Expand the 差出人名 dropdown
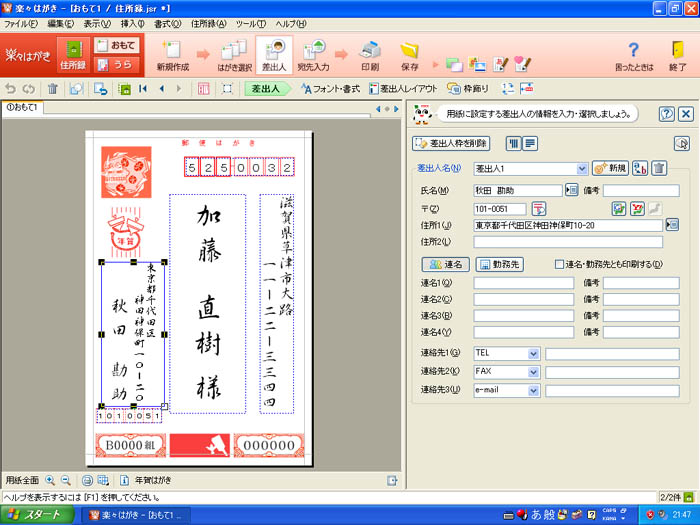This screenshot has height=525, width=700. point(582,169)
